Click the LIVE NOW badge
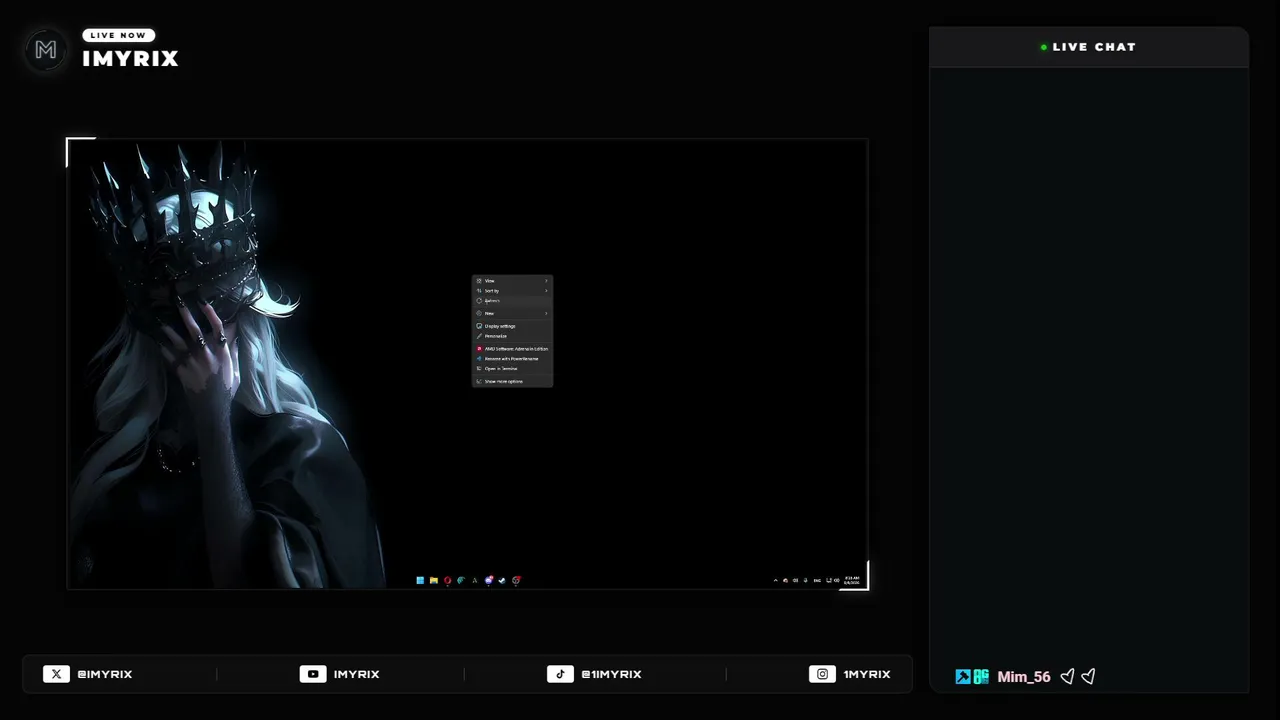Screen dimensions: 1280x720 [x=118, y=35]
